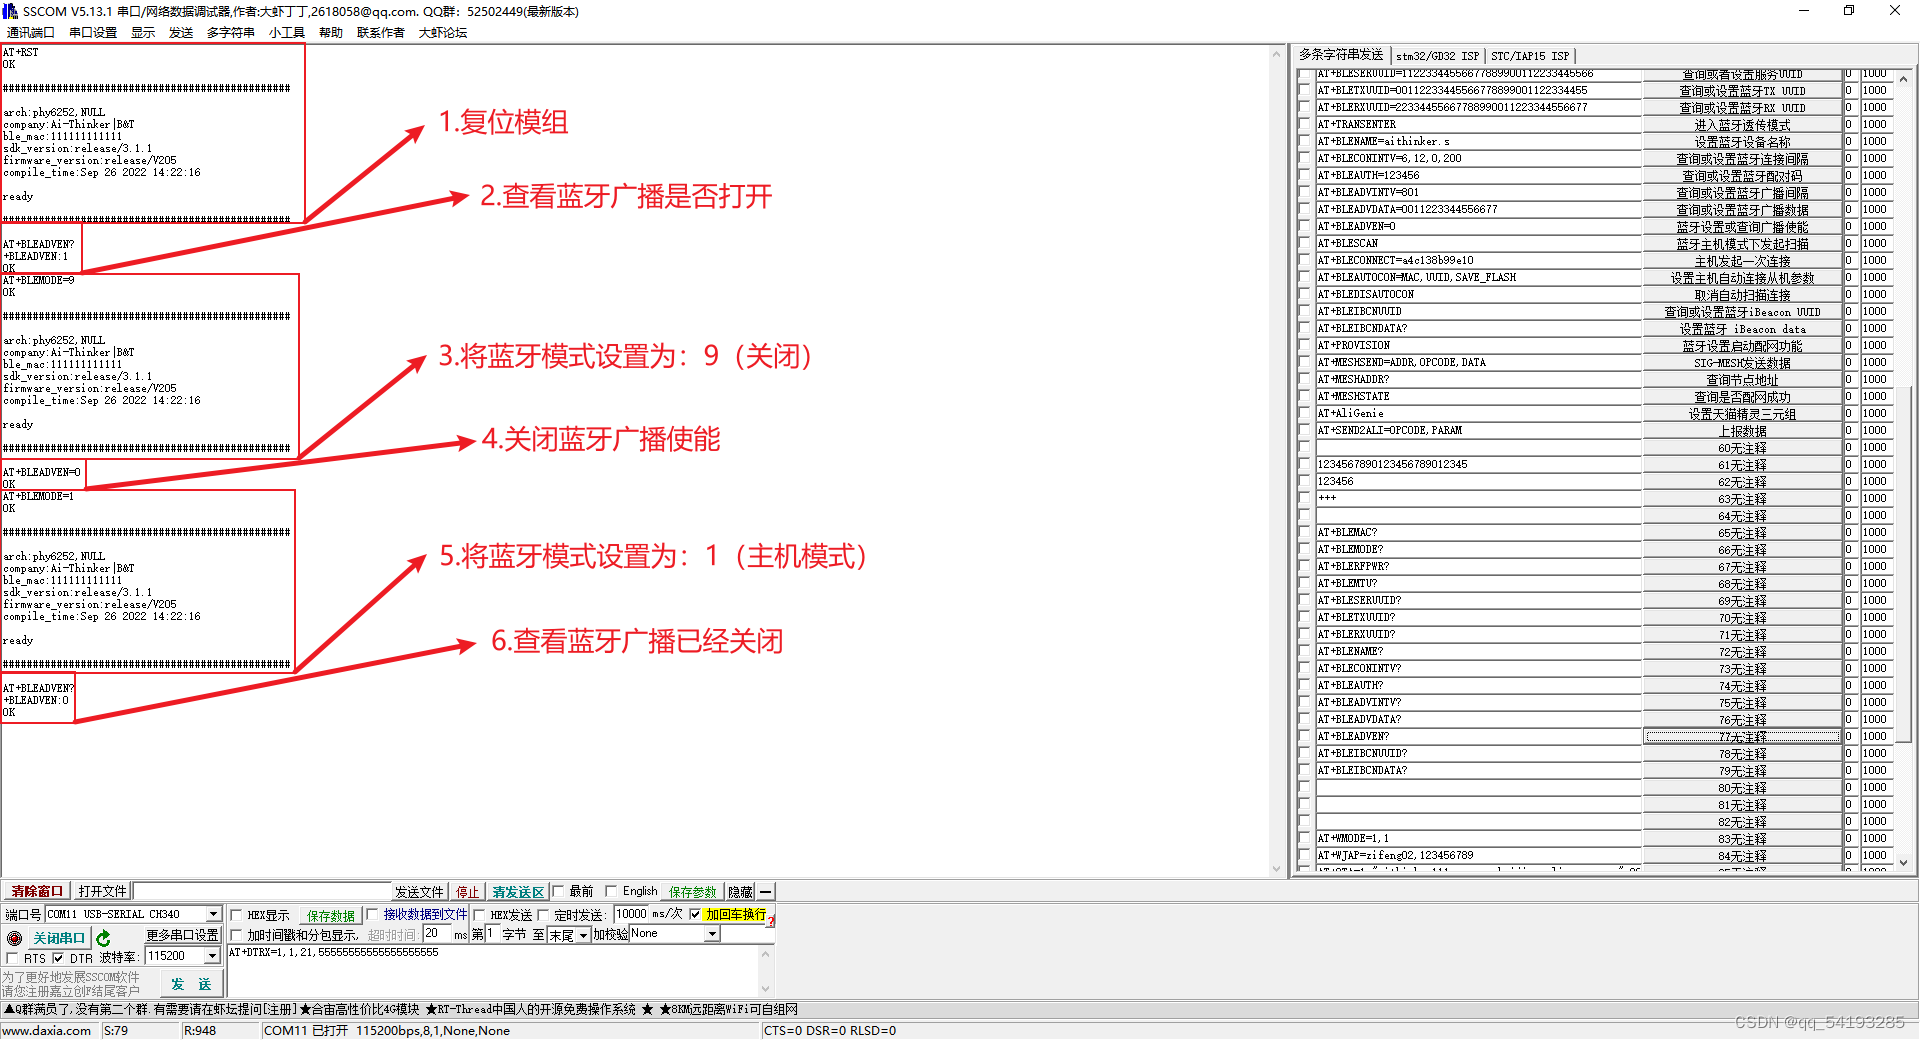
Task: Click receive window scrollbar down arrow
Action: point(1276,869)
